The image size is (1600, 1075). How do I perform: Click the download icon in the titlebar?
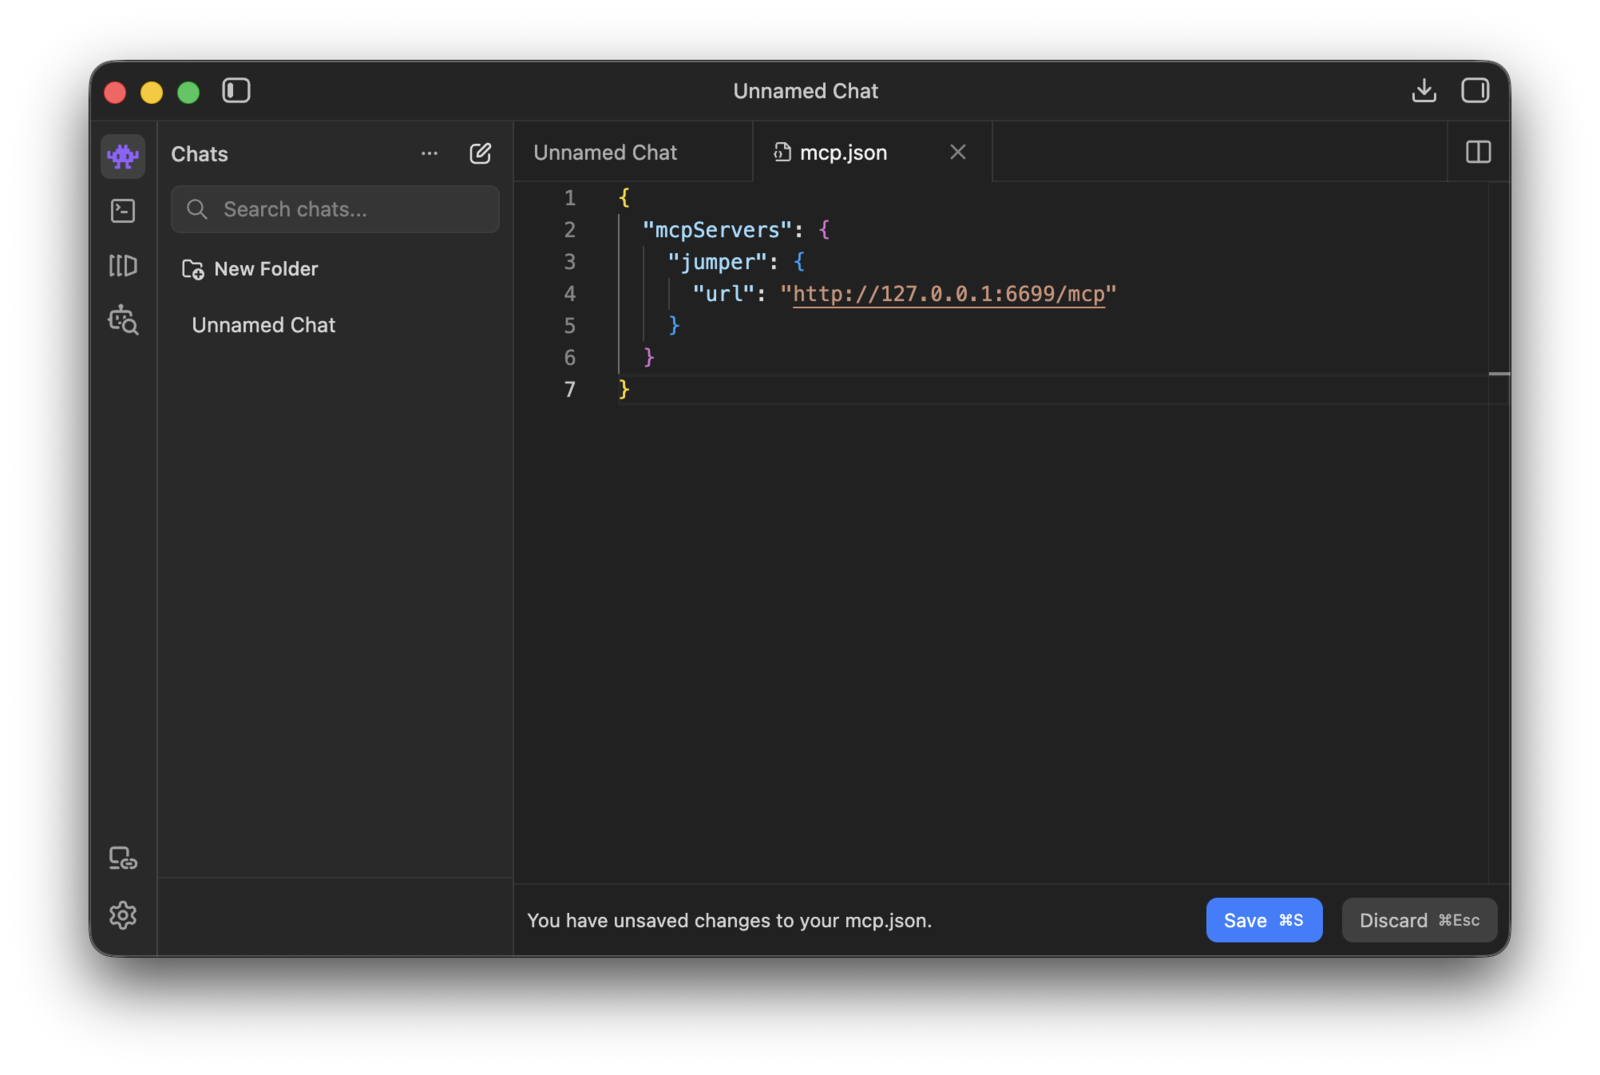1424,90
